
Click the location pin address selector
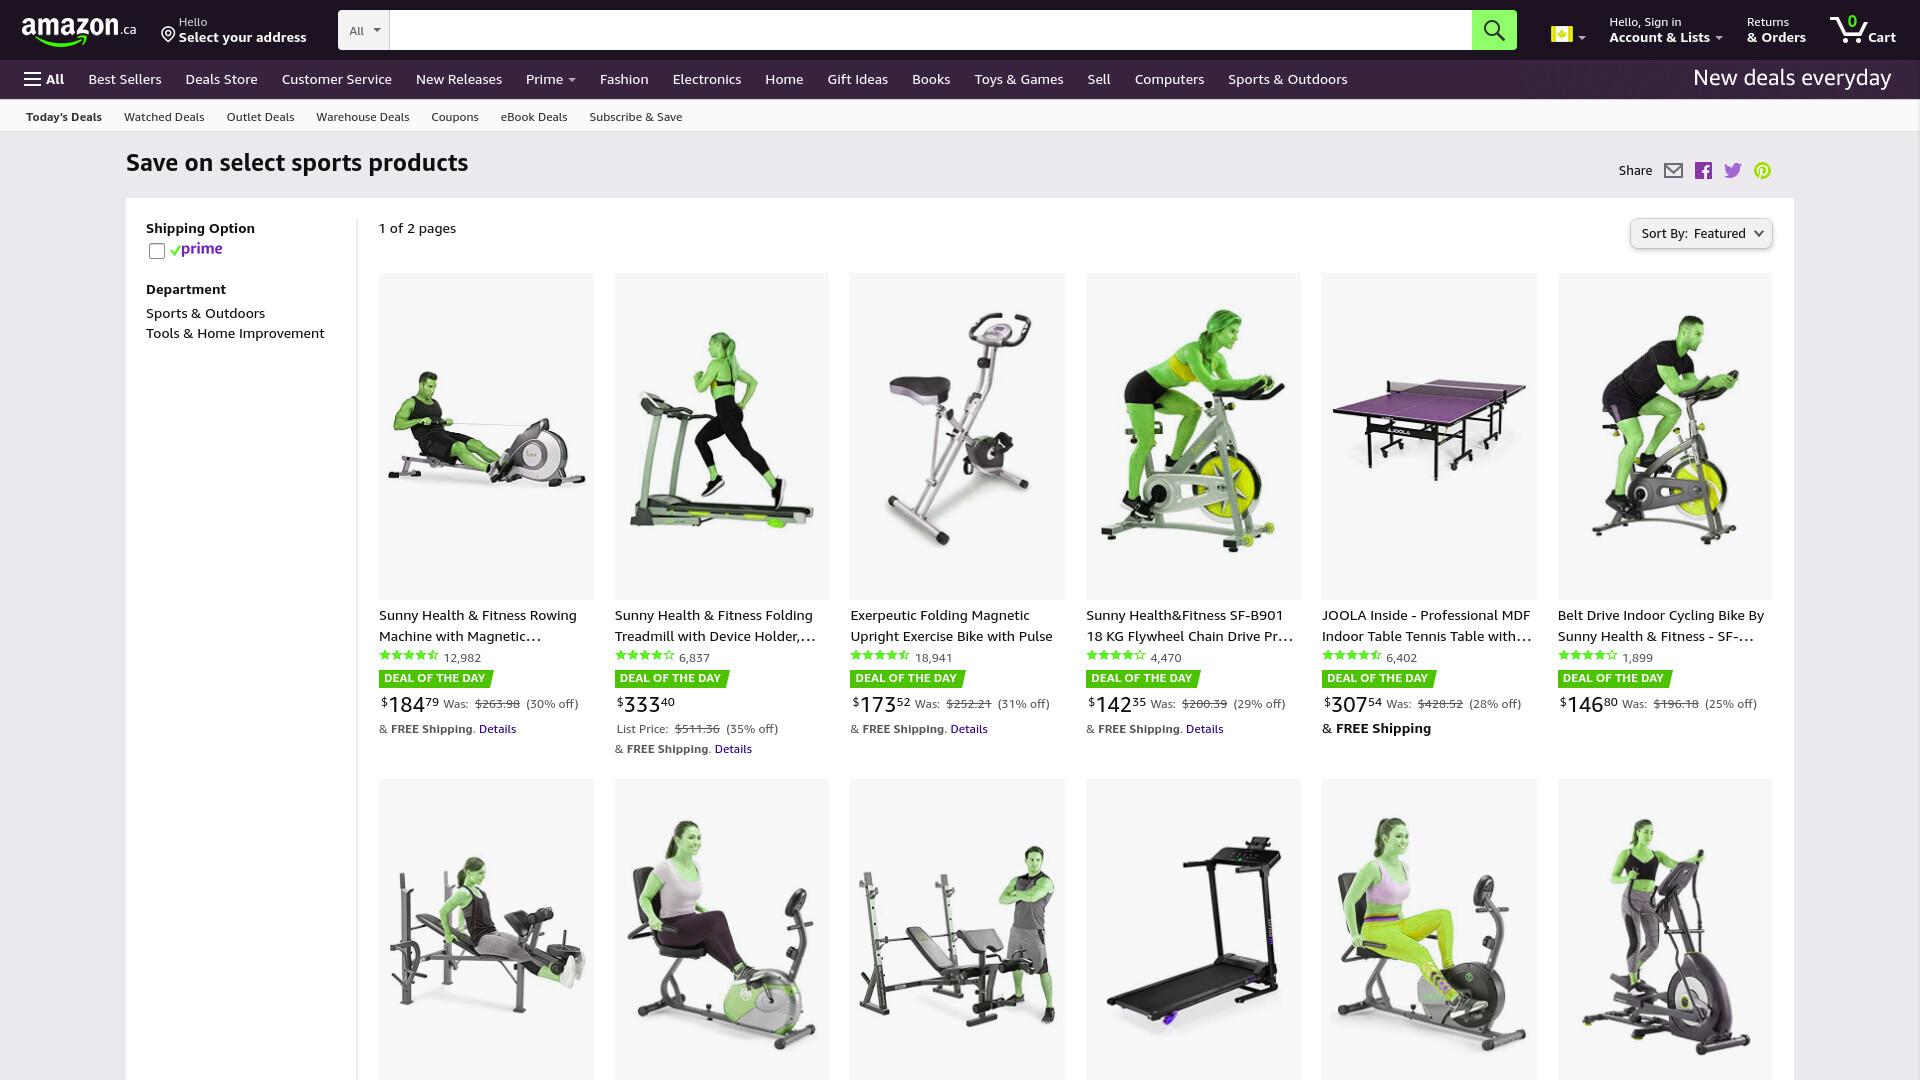pyautogui.click(x=234, y=30)
